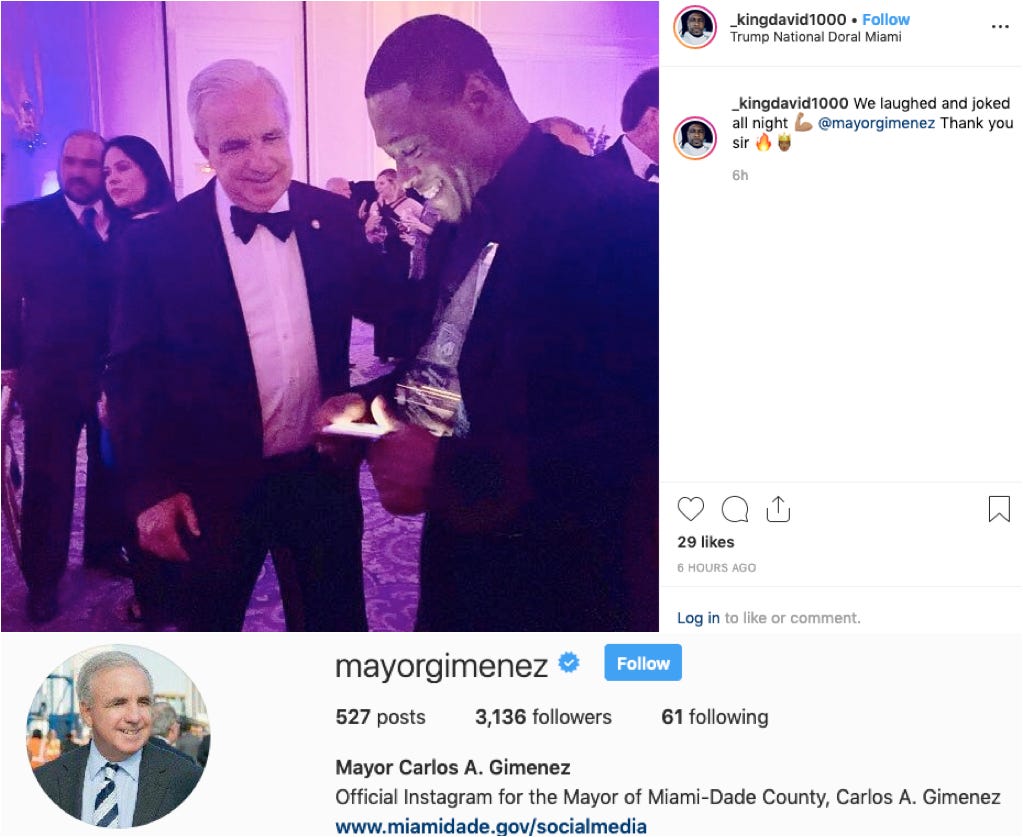The image size is (1023, 837).
Task: Open Trump National Doral Miami location
Action: [816, 37]
